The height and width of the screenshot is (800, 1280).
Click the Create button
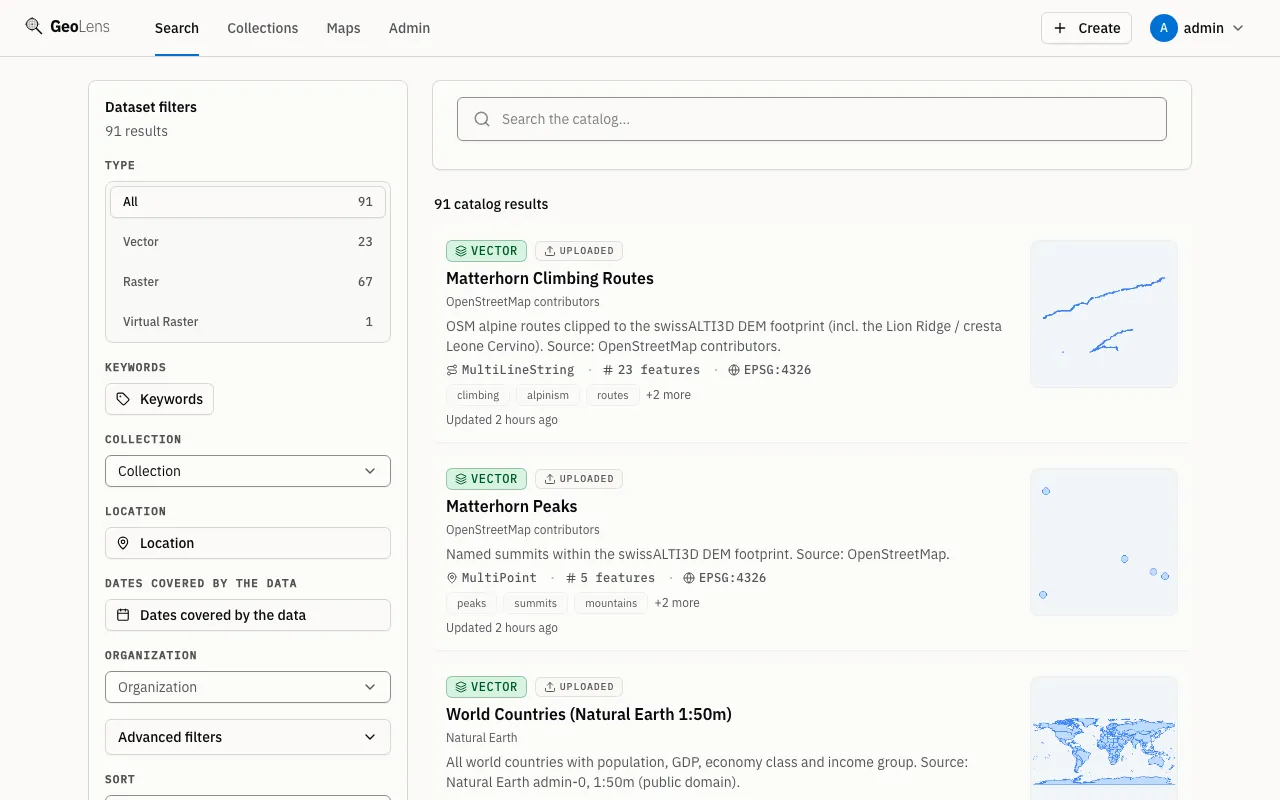click(1086, 28)
